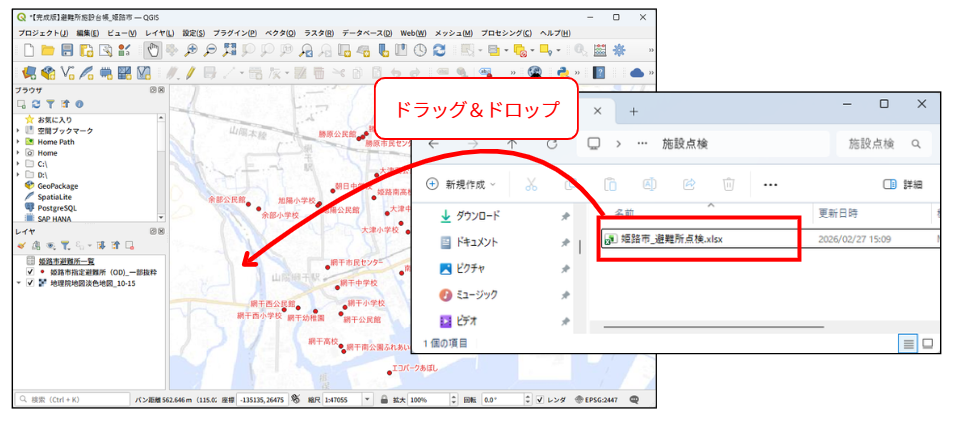Open the Python console icon

coord(564,72)
